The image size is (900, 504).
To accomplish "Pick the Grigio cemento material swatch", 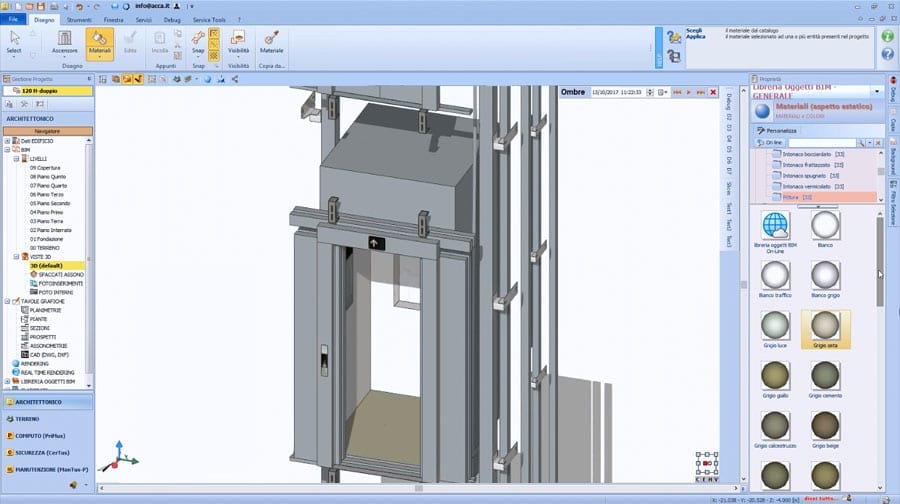I will (825, 379).
